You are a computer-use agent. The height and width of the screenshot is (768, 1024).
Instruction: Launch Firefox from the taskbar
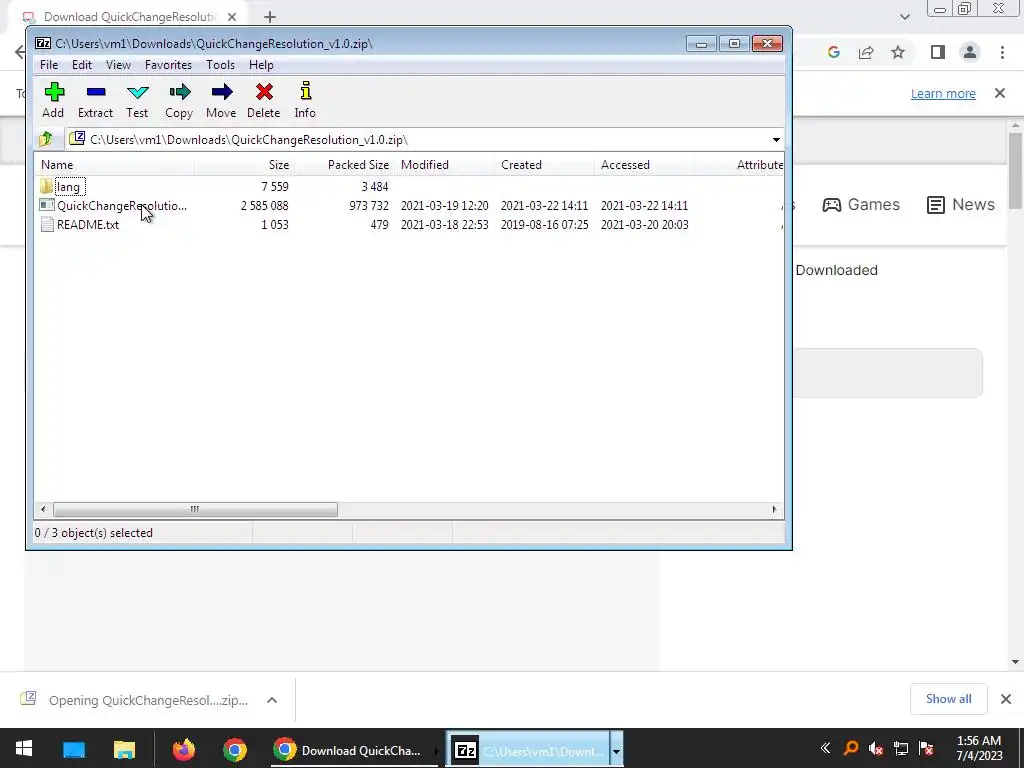(184, 749)
